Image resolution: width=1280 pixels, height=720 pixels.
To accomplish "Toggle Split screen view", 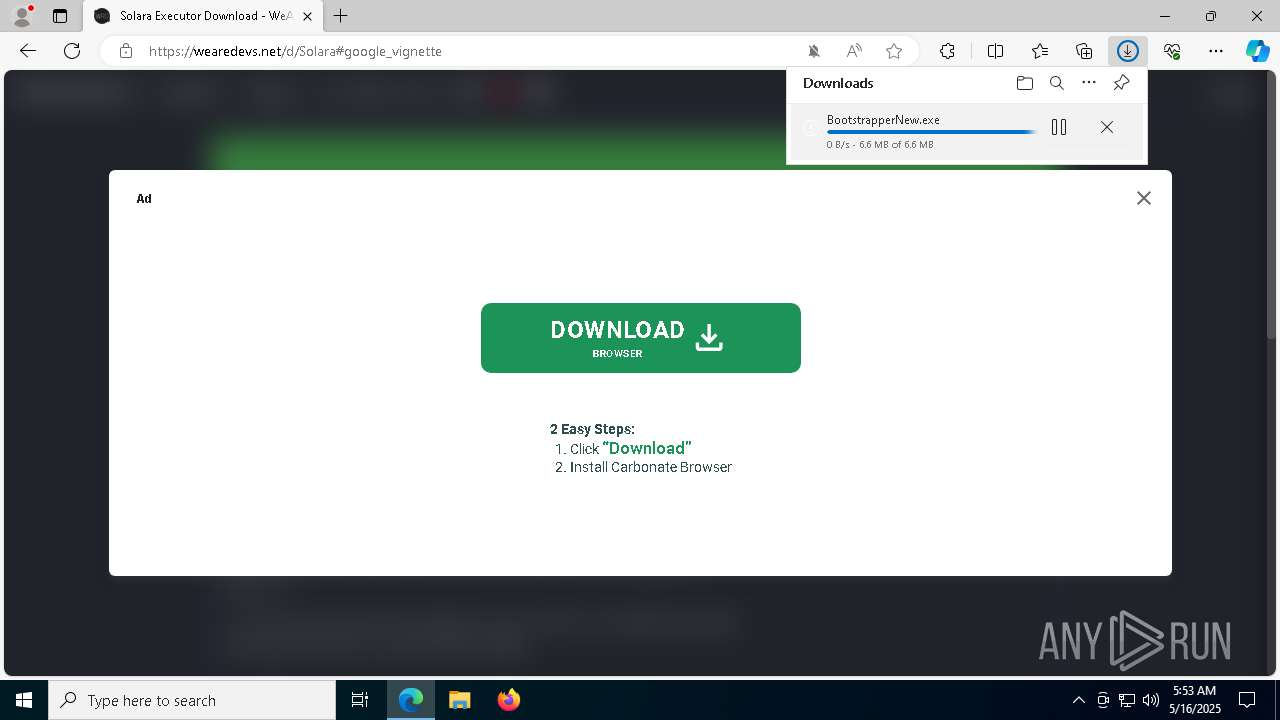I will [x=996, y=51].
